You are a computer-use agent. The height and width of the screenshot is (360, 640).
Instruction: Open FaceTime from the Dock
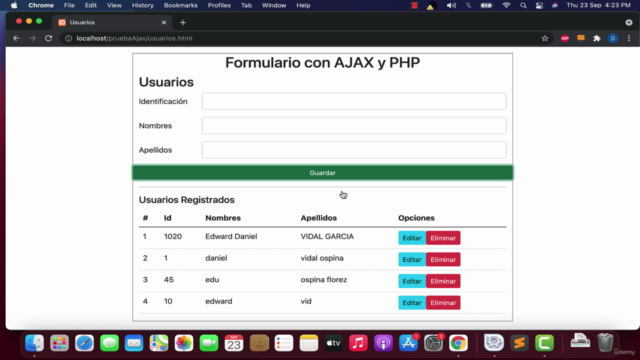point(209,343)
